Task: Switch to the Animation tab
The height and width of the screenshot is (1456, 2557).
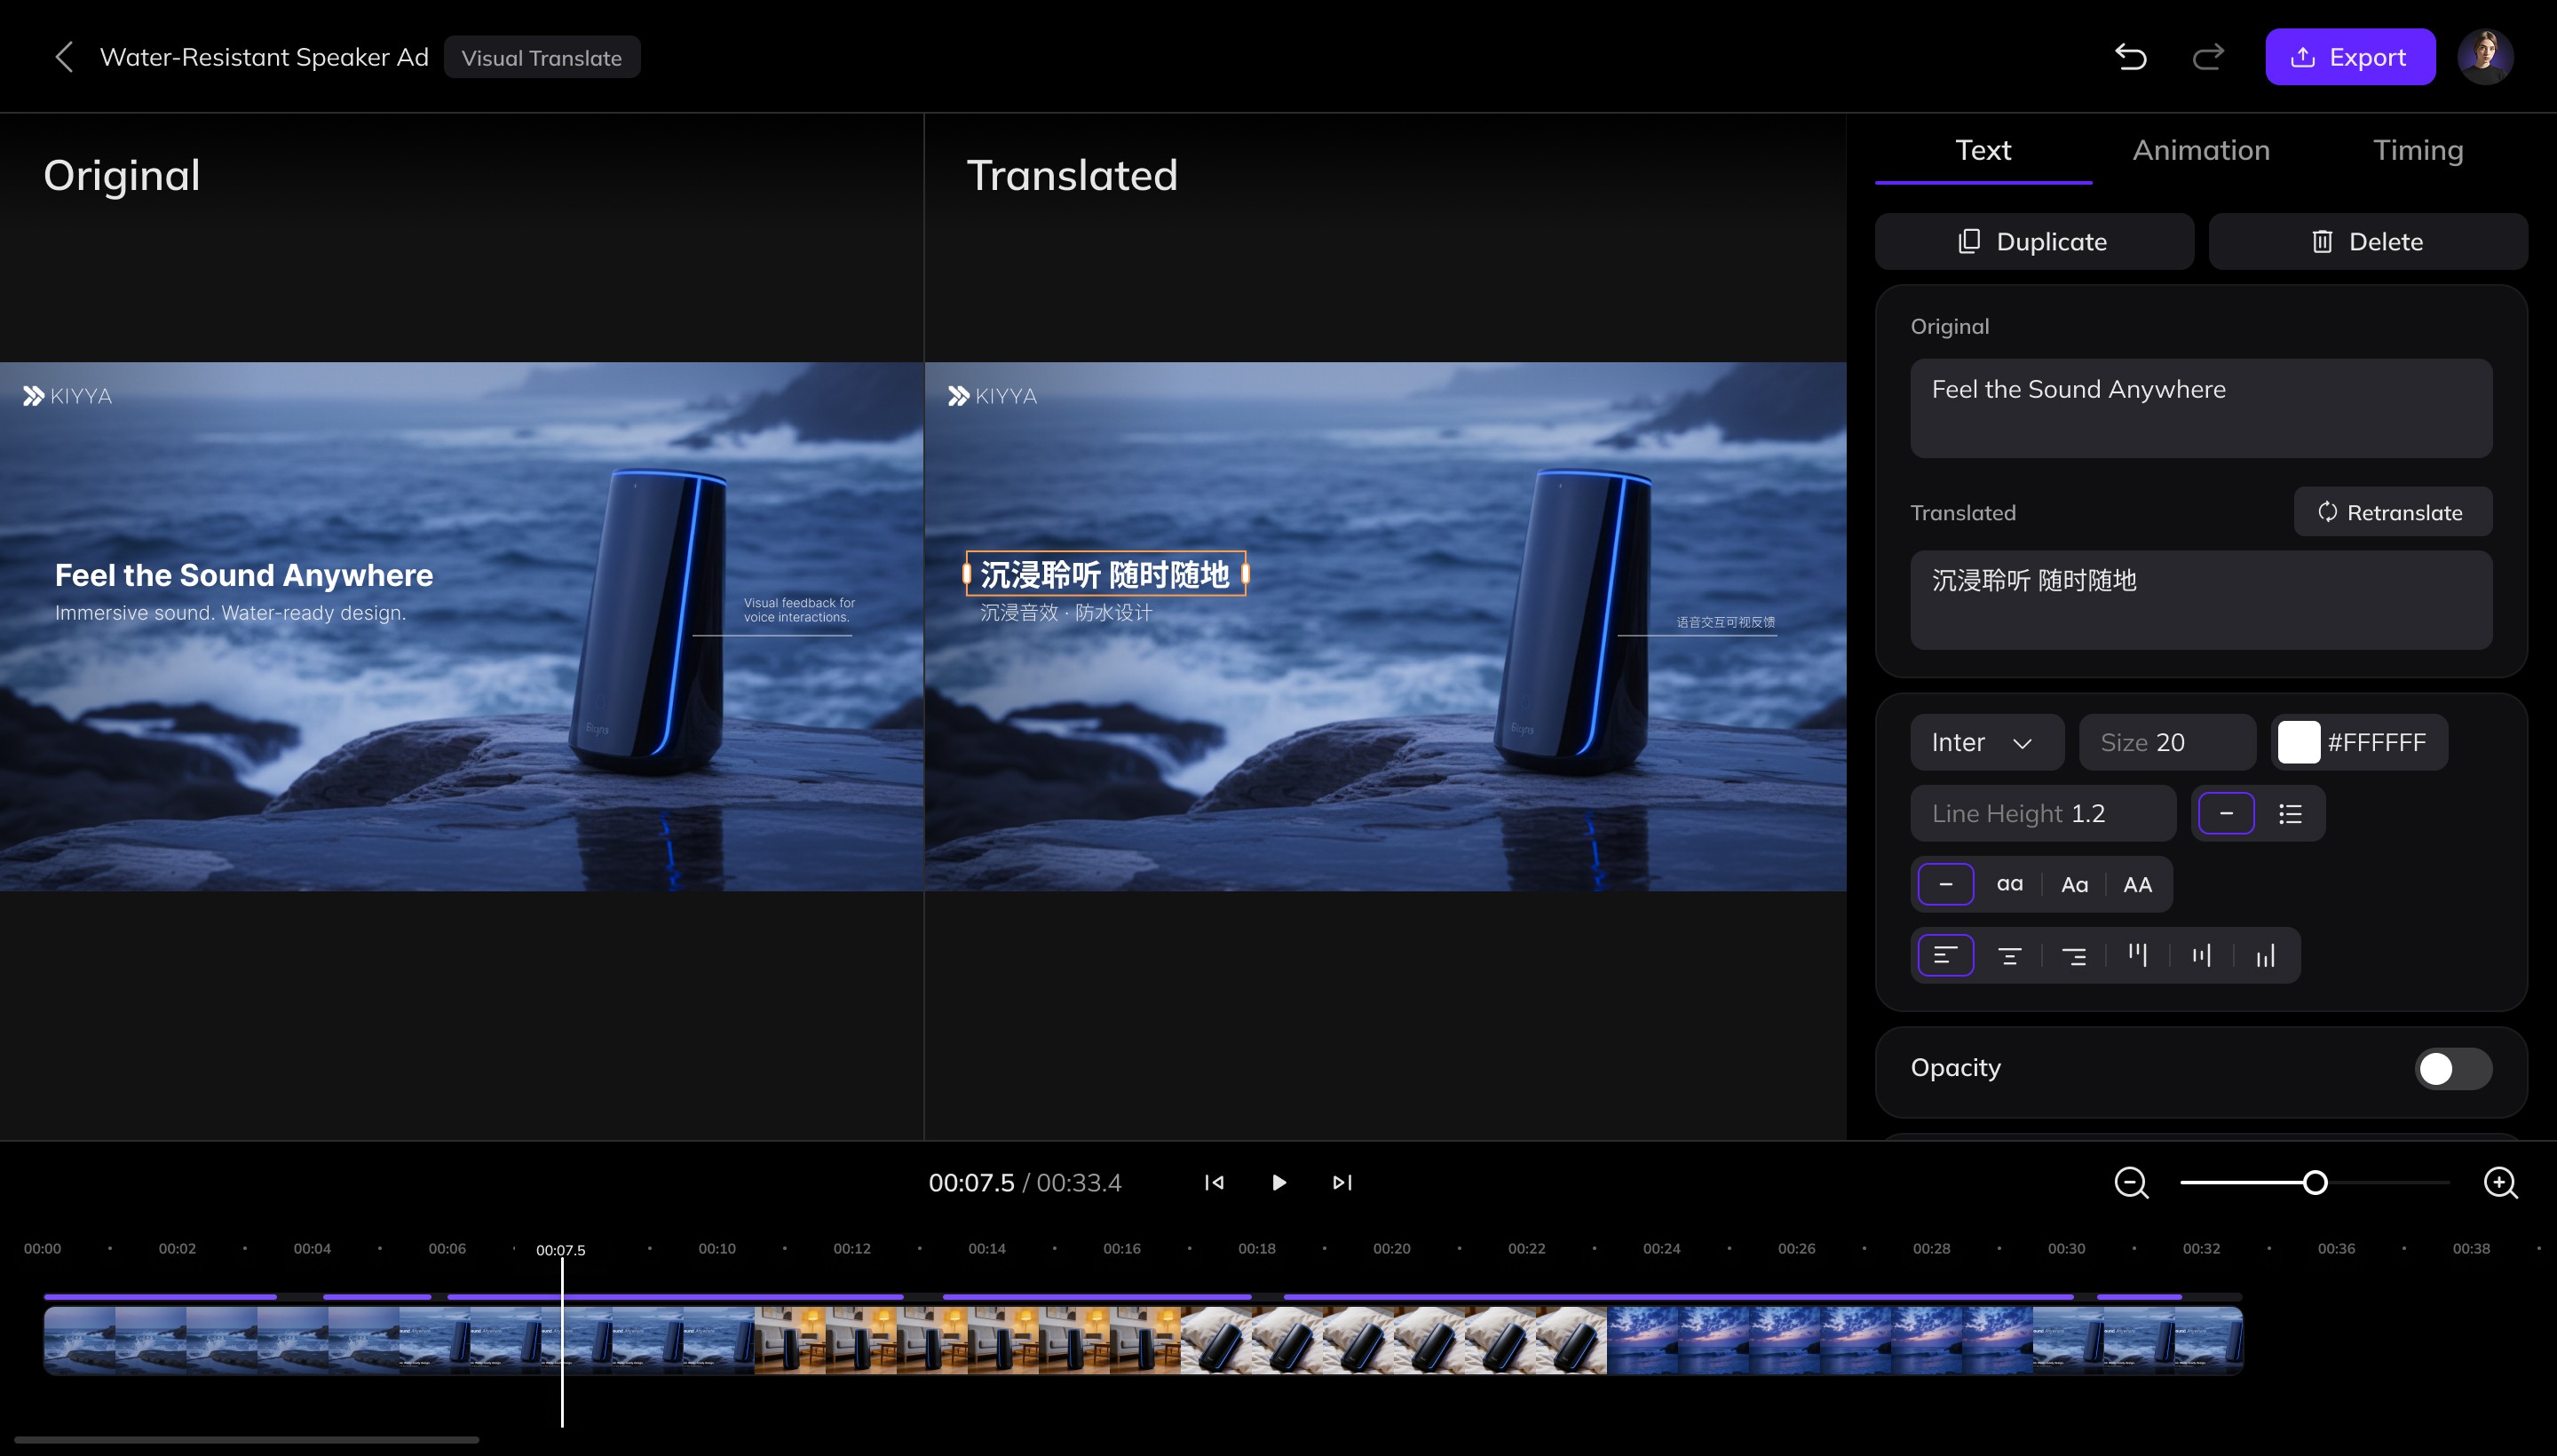Action: (x=2200, y=150)
